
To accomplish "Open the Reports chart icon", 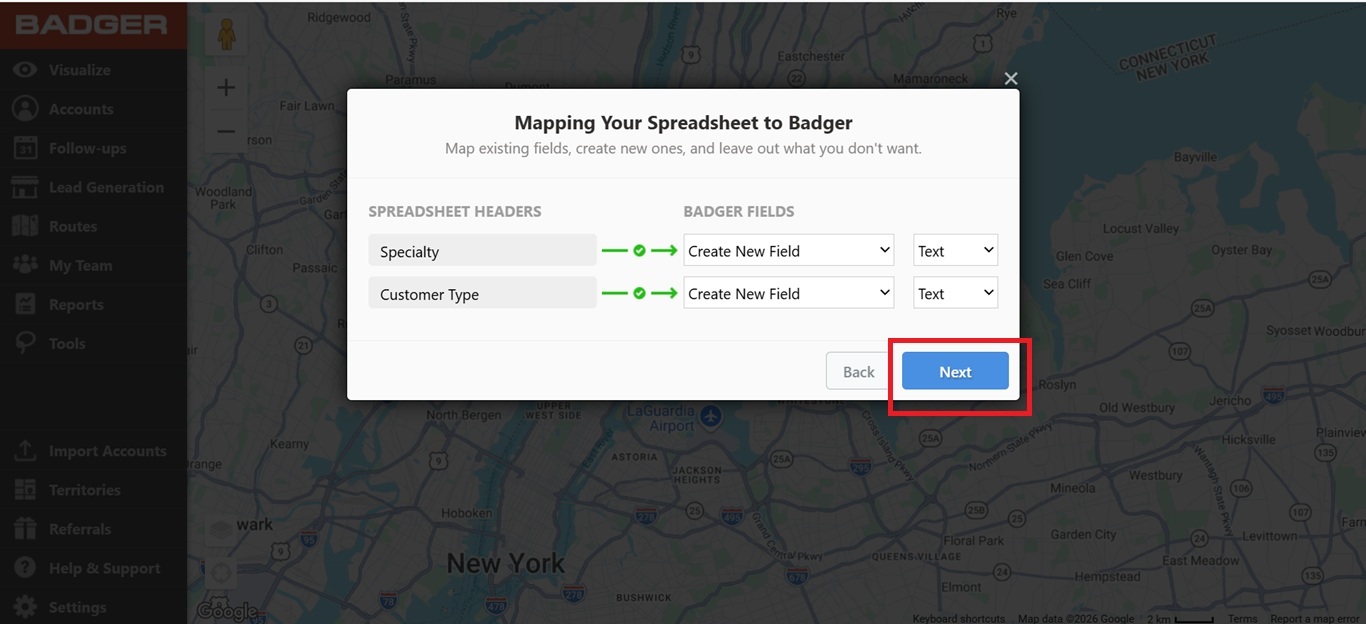I will pyautogui.click(x=25, y=304).
